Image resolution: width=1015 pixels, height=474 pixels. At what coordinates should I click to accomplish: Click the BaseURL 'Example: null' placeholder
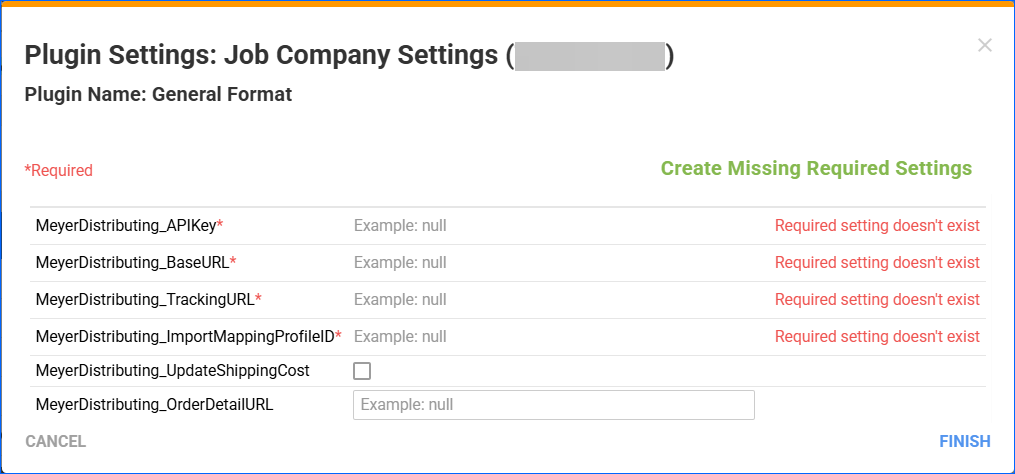point(400,263)
